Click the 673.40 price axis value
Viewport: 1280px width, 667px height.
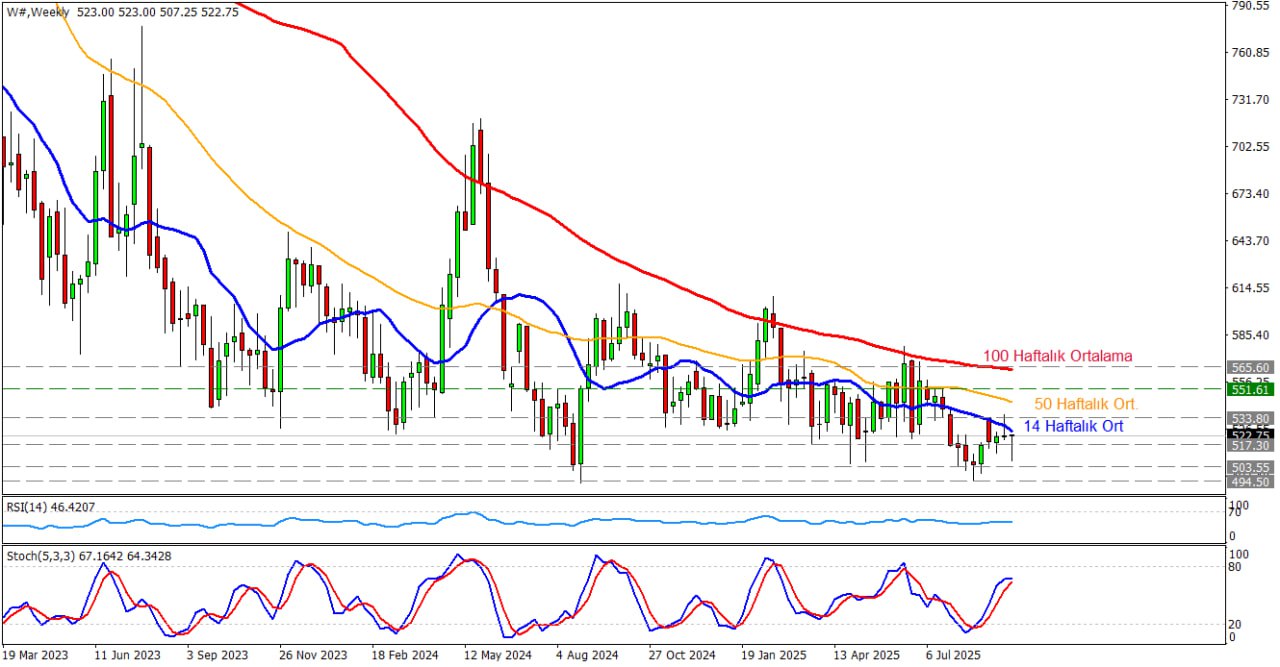(x=1249, y=194)
